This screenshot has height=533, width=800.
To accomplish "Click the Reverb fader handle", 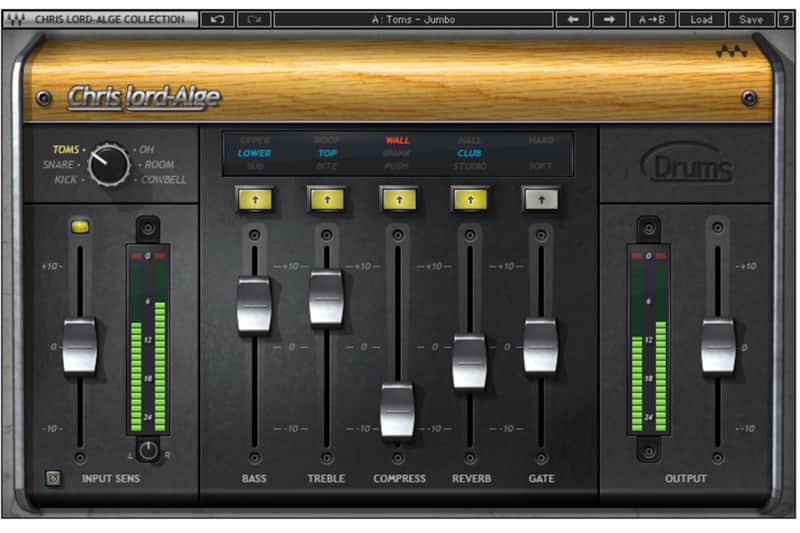I will pyautogui.click(x=470, y=362).
